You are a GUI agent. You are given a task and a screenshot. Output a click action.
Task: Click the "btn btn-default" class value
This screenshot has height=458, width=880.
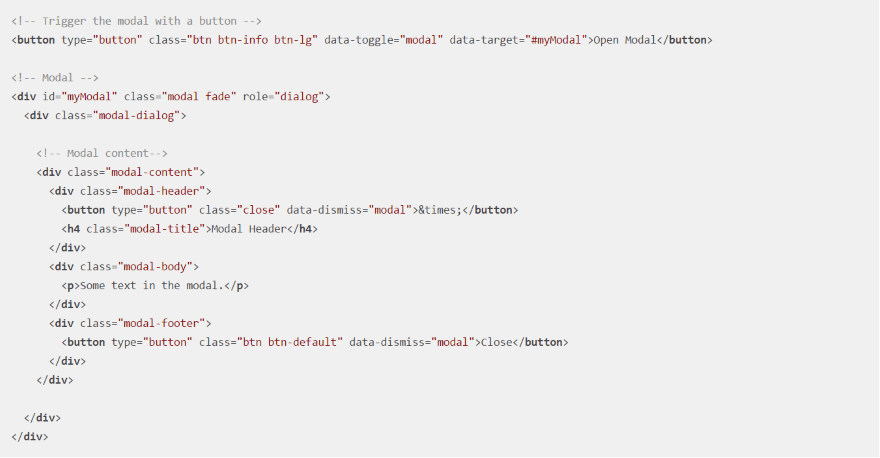[288, 343]
